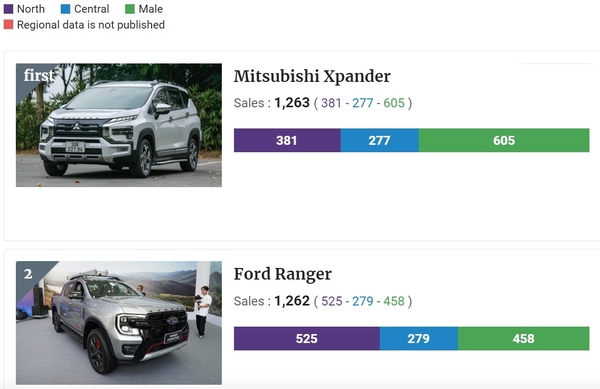The height and width of the screenshot is (389, 600).
Task: Open the Mitsubishi Xpander photo
Action: coord(119,125)
